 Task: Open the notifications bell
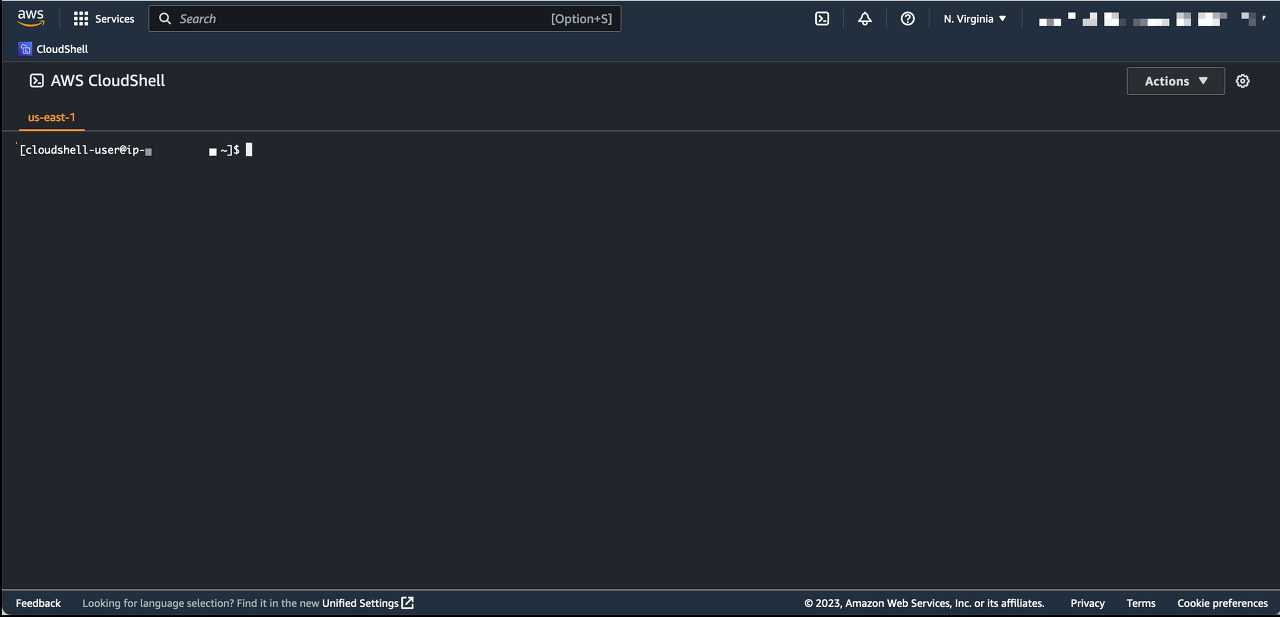coord(865,19)
